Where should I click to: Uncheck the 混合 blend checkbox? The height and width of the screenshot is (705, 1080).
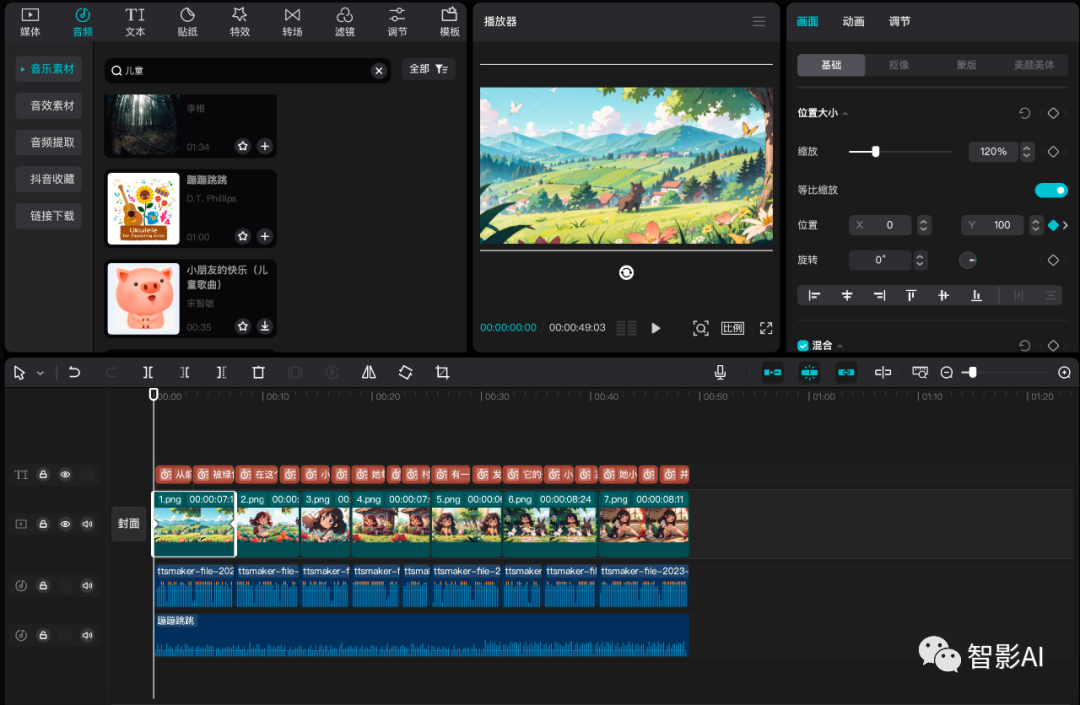click(801, 344)
